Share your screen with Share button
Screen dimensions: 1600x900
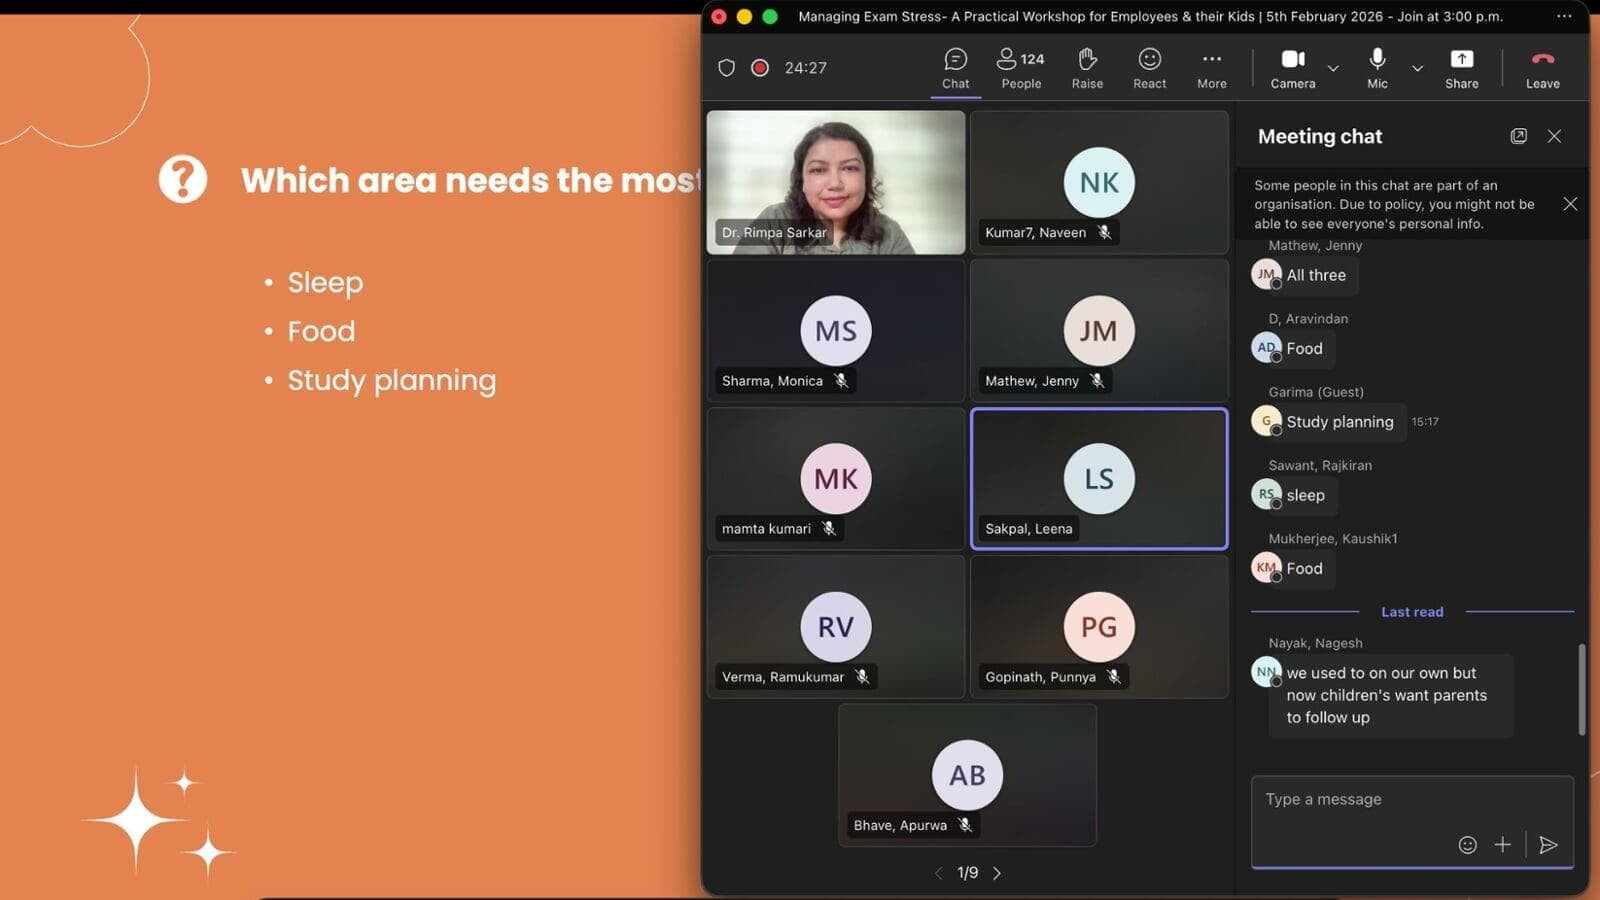point(1461,69)
